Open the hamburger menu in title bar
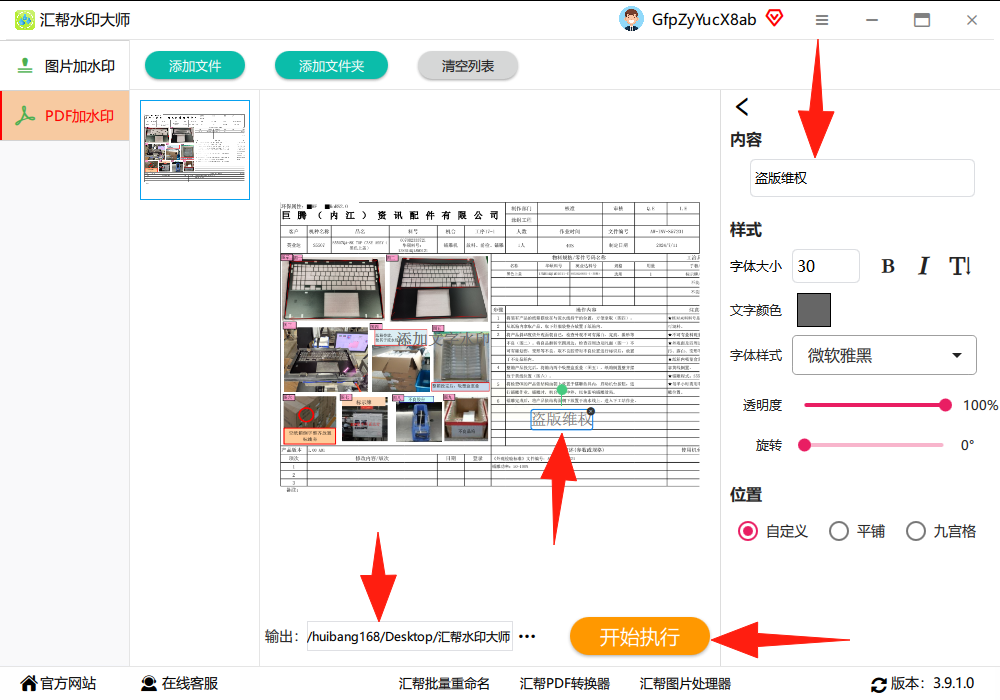This screenshot has height=700, width=1000. click(822, 20)
